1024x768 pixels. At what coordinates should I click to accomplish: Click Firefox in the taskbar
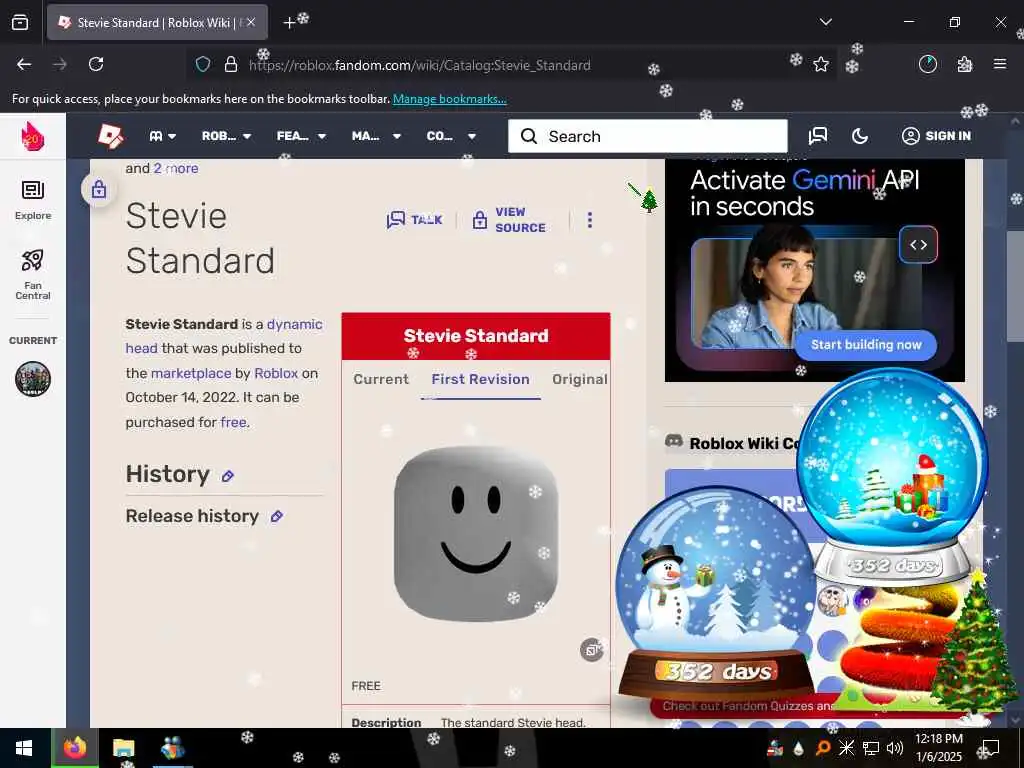pos(75,748)
